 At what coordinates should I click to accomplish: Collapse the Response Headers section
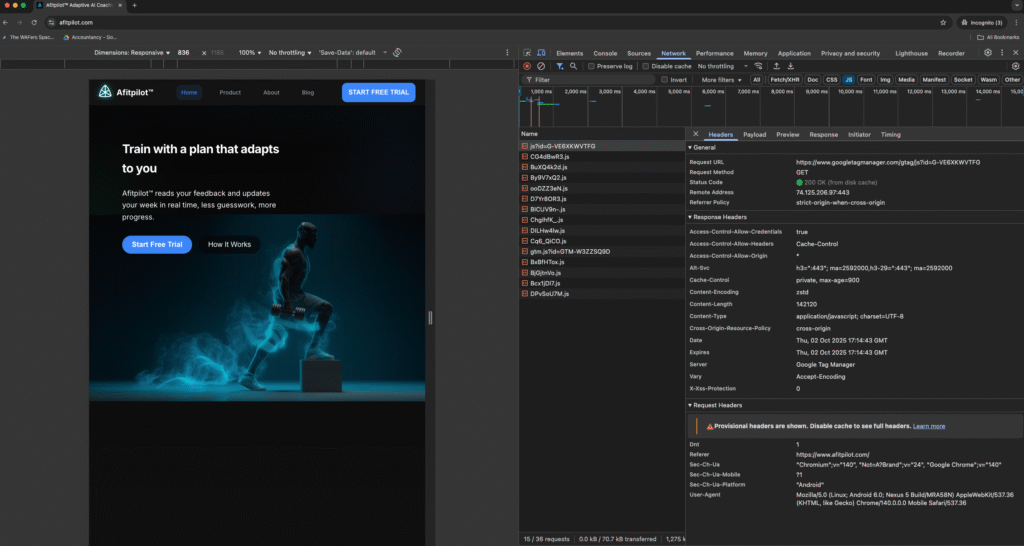coord(721,217)
